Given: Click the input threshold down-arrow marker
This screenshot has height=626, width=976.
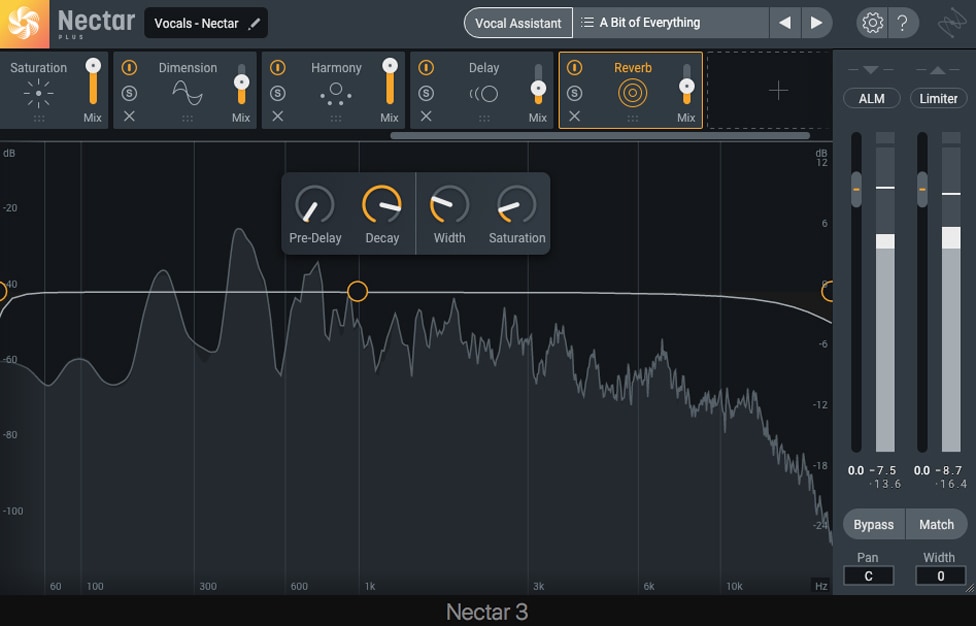Looking at the screenshot, I should (871, 70).
